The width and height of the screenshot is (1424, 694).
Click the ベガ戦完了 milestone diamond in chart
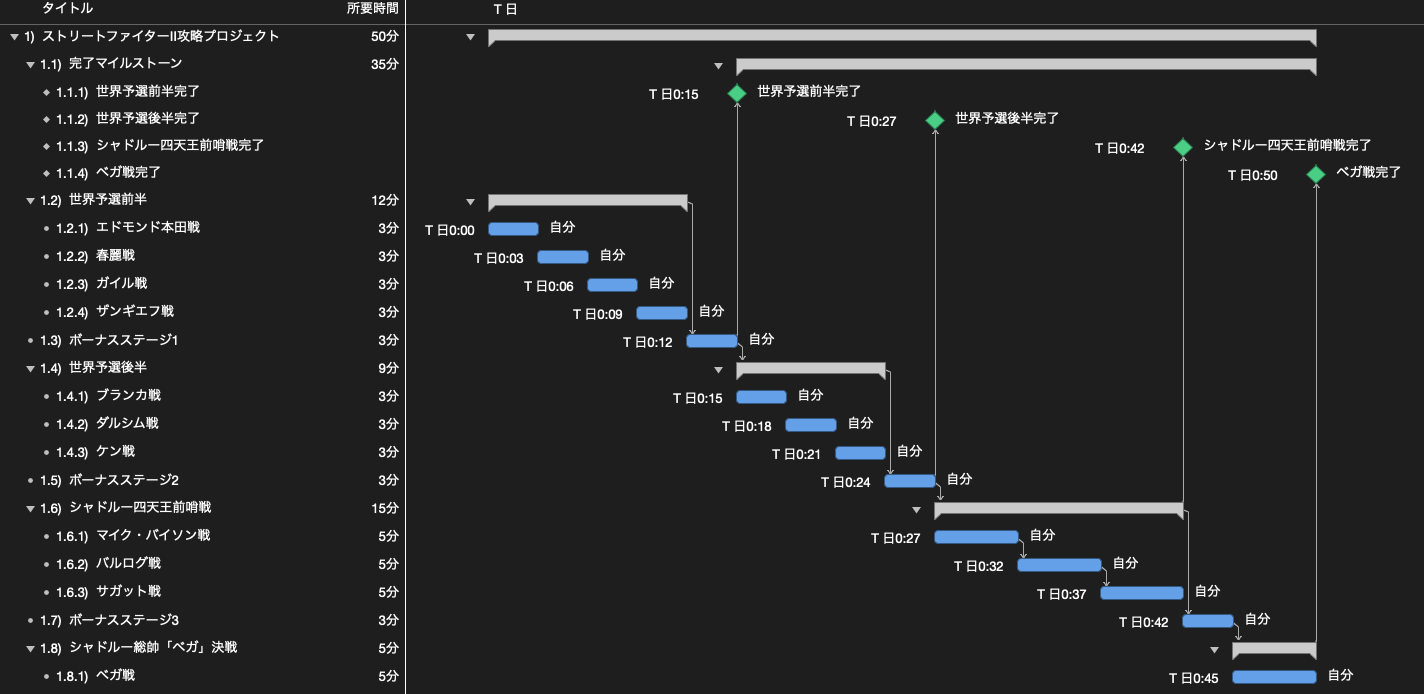pos(1316,174)
